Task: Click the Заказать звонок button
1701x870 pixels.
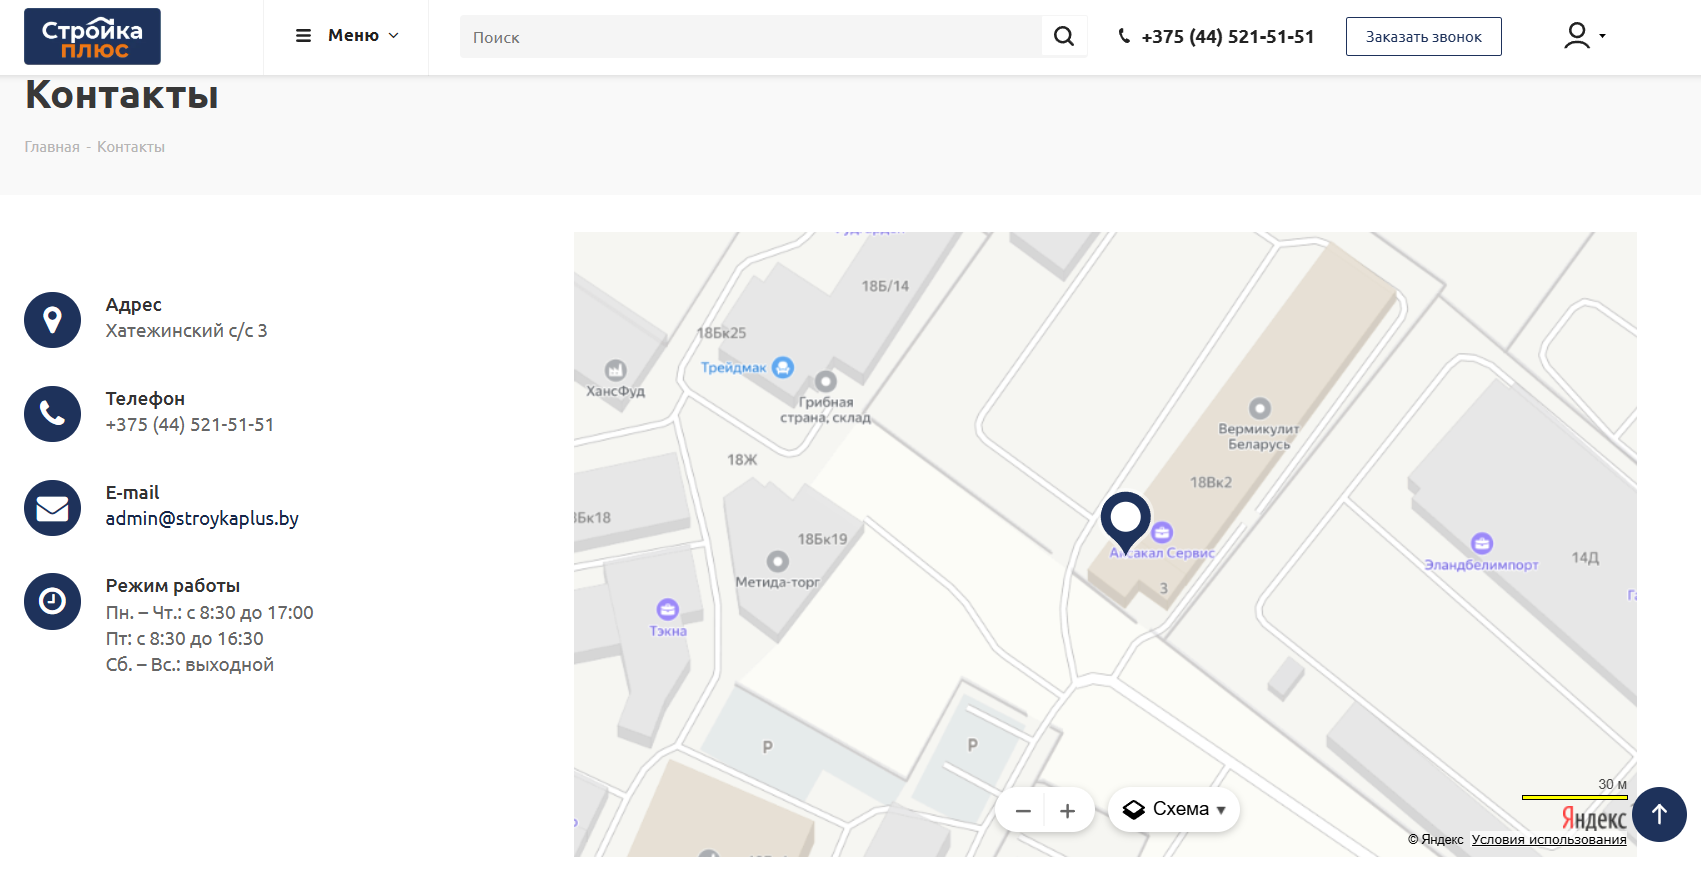Action: 1424,37
